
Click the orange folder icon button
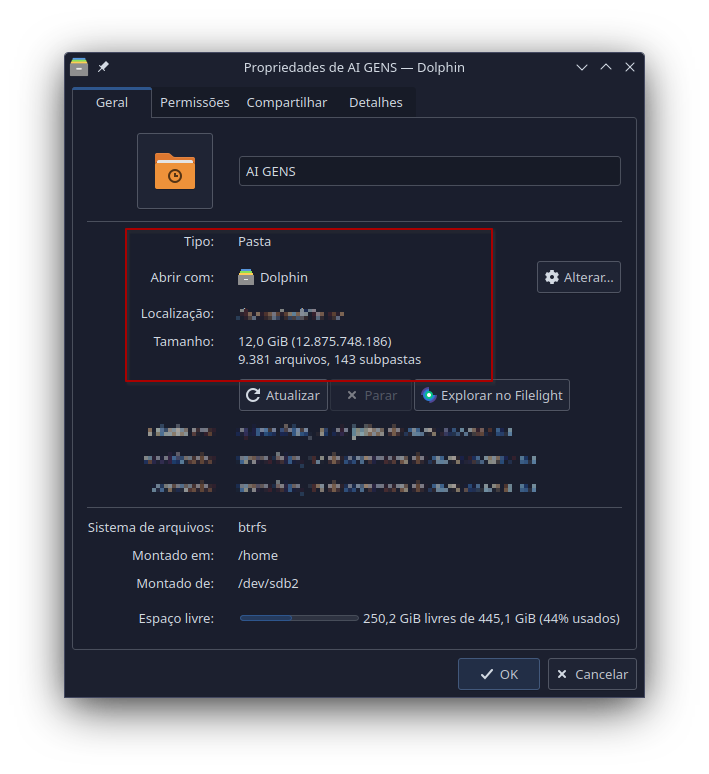pos(175,171)
